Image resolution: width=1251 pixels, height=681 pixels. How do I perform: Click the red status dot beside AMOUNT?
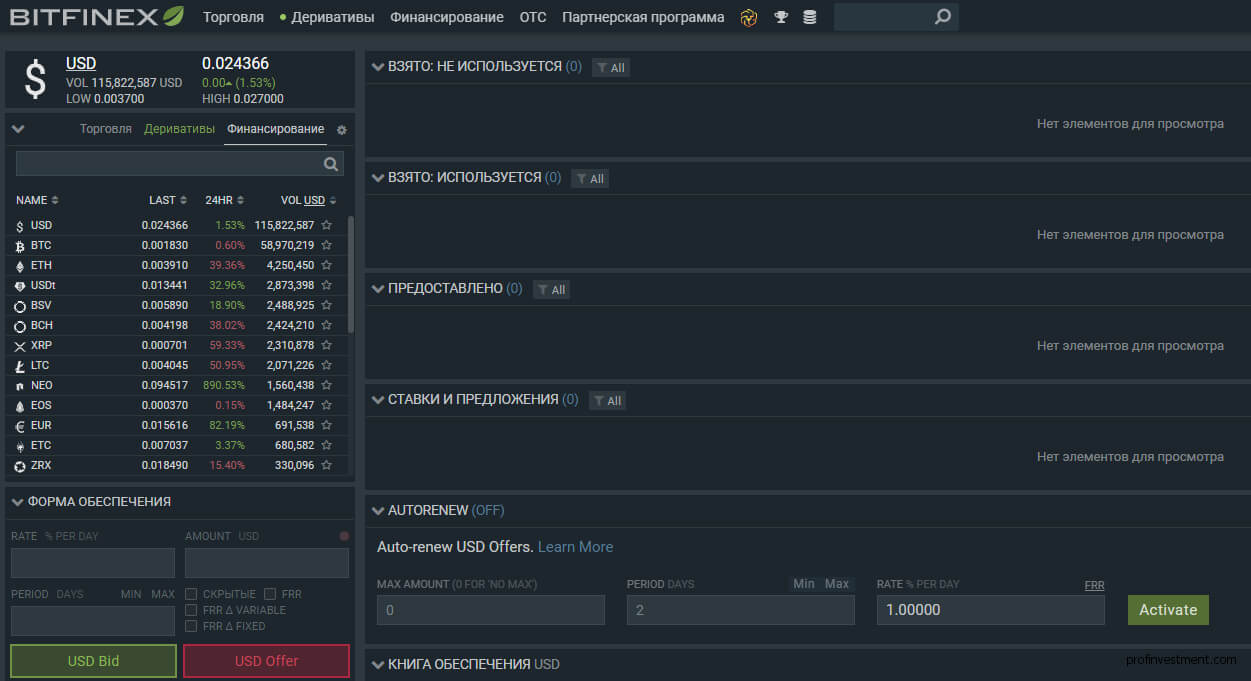pos(344,536)
